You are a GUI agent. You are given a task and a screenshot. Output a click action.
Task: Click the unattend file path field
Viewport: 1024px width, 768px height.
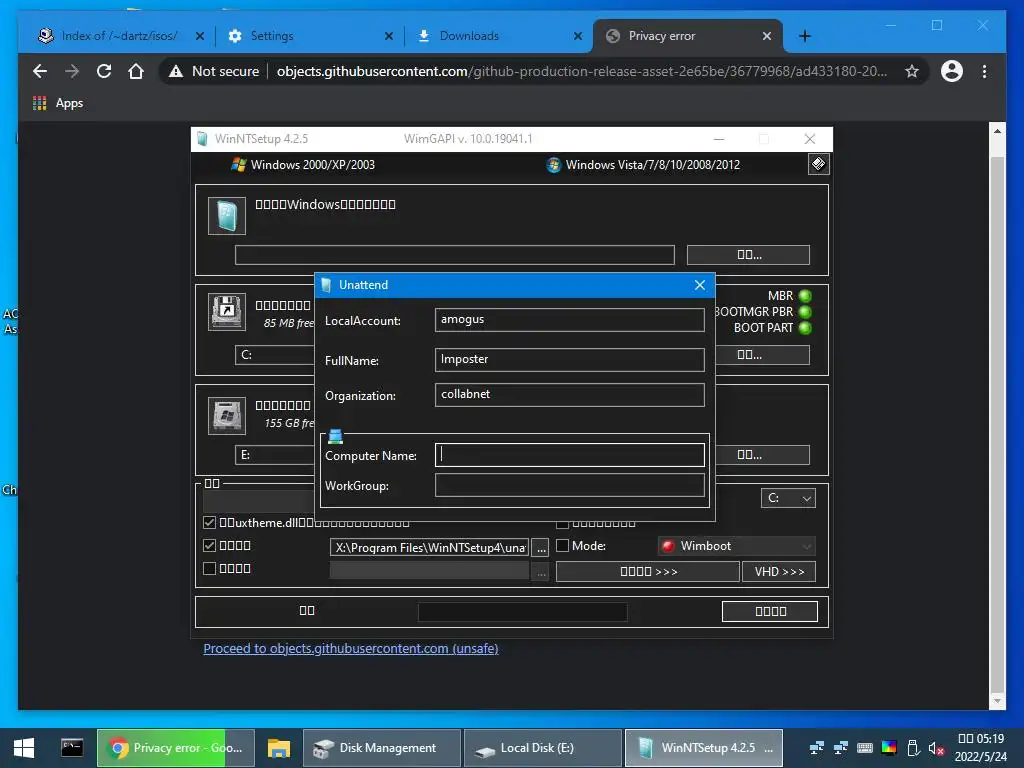tap(429, 547)
